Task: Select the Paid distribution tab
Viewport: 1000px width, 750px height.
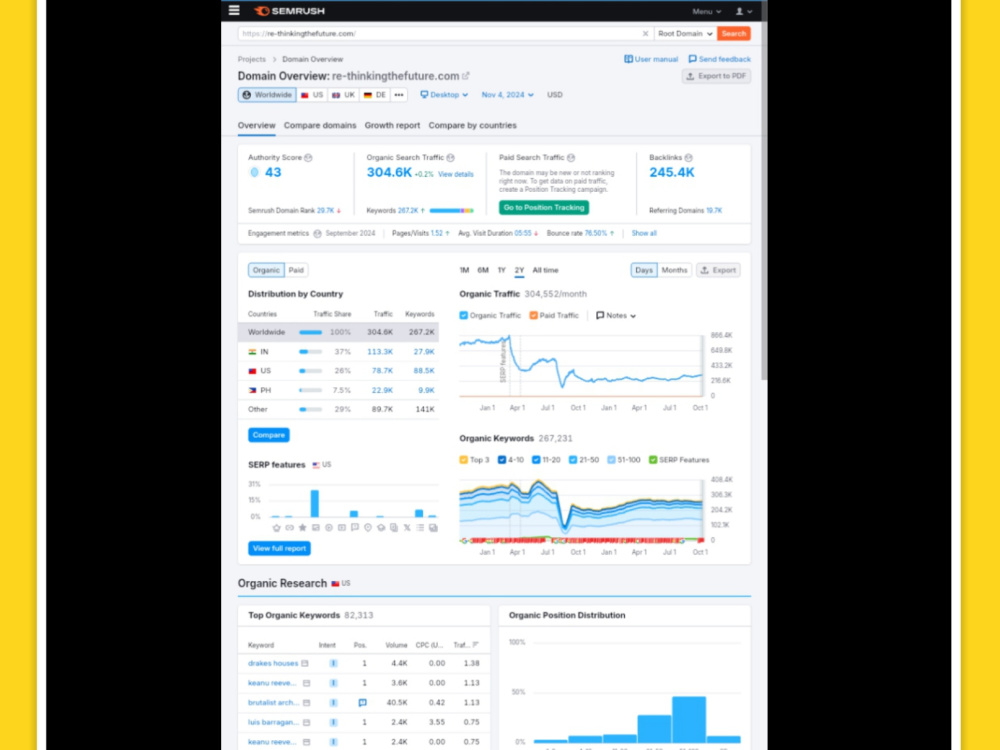Action: click(x=296, y=270)
